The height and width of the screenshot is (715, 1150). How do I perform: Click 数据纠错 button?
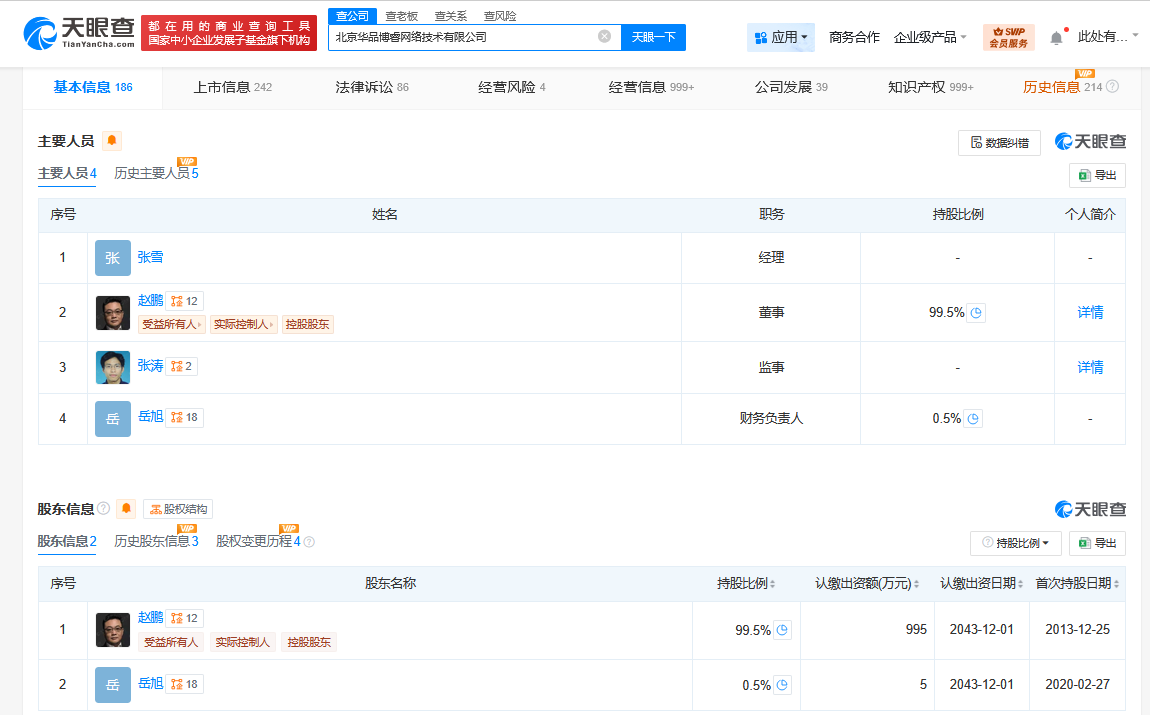(999, 143)
